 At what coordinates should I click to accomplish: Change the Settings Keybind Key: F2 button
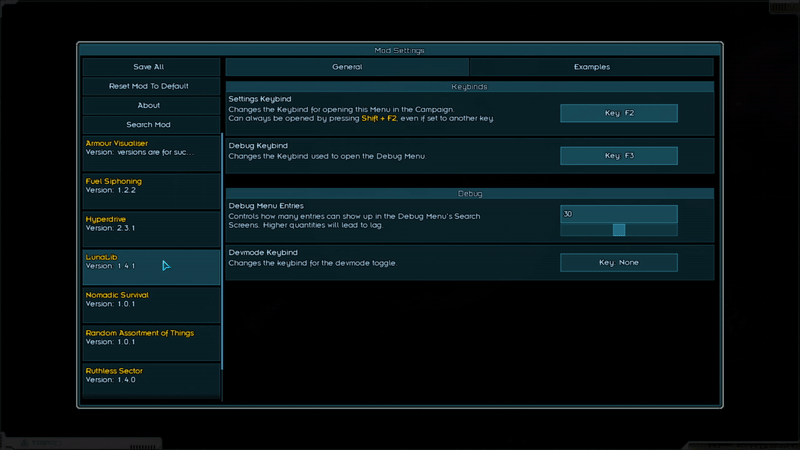tap(618, 113)
